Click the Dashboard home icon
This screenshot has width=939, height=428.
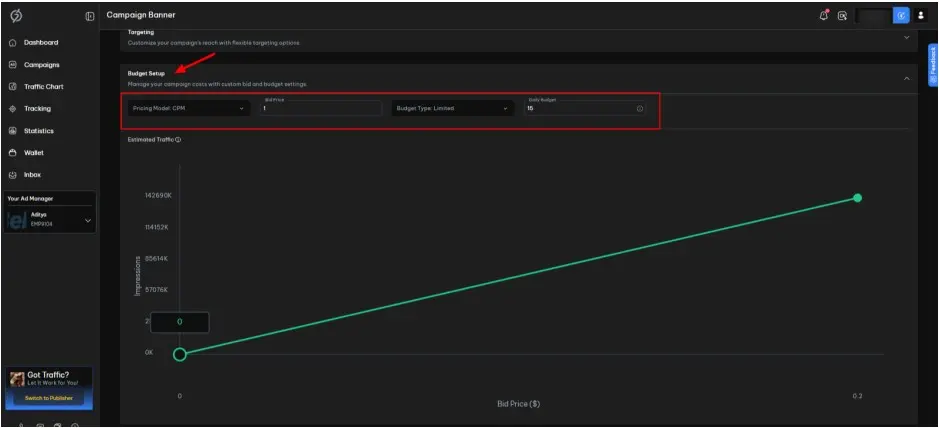pos(13,43)
